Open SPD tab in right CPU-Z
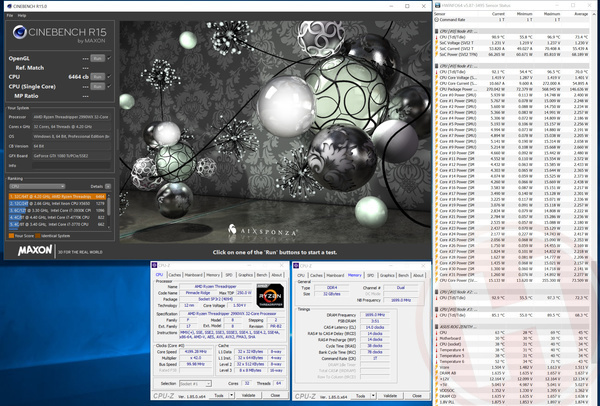This screenshot has height=406, width=600. pos(370,275)
